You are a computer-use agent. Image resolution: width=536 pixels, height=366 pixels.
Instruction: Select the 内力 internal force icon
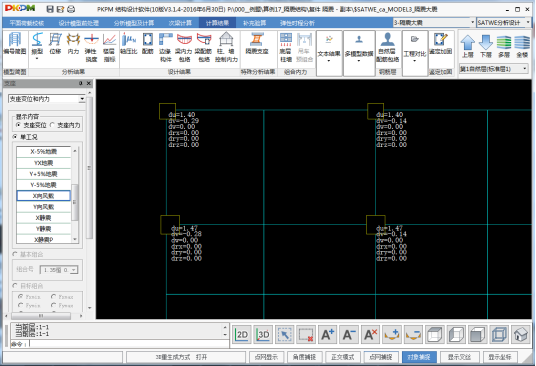(x=73, y=44)
